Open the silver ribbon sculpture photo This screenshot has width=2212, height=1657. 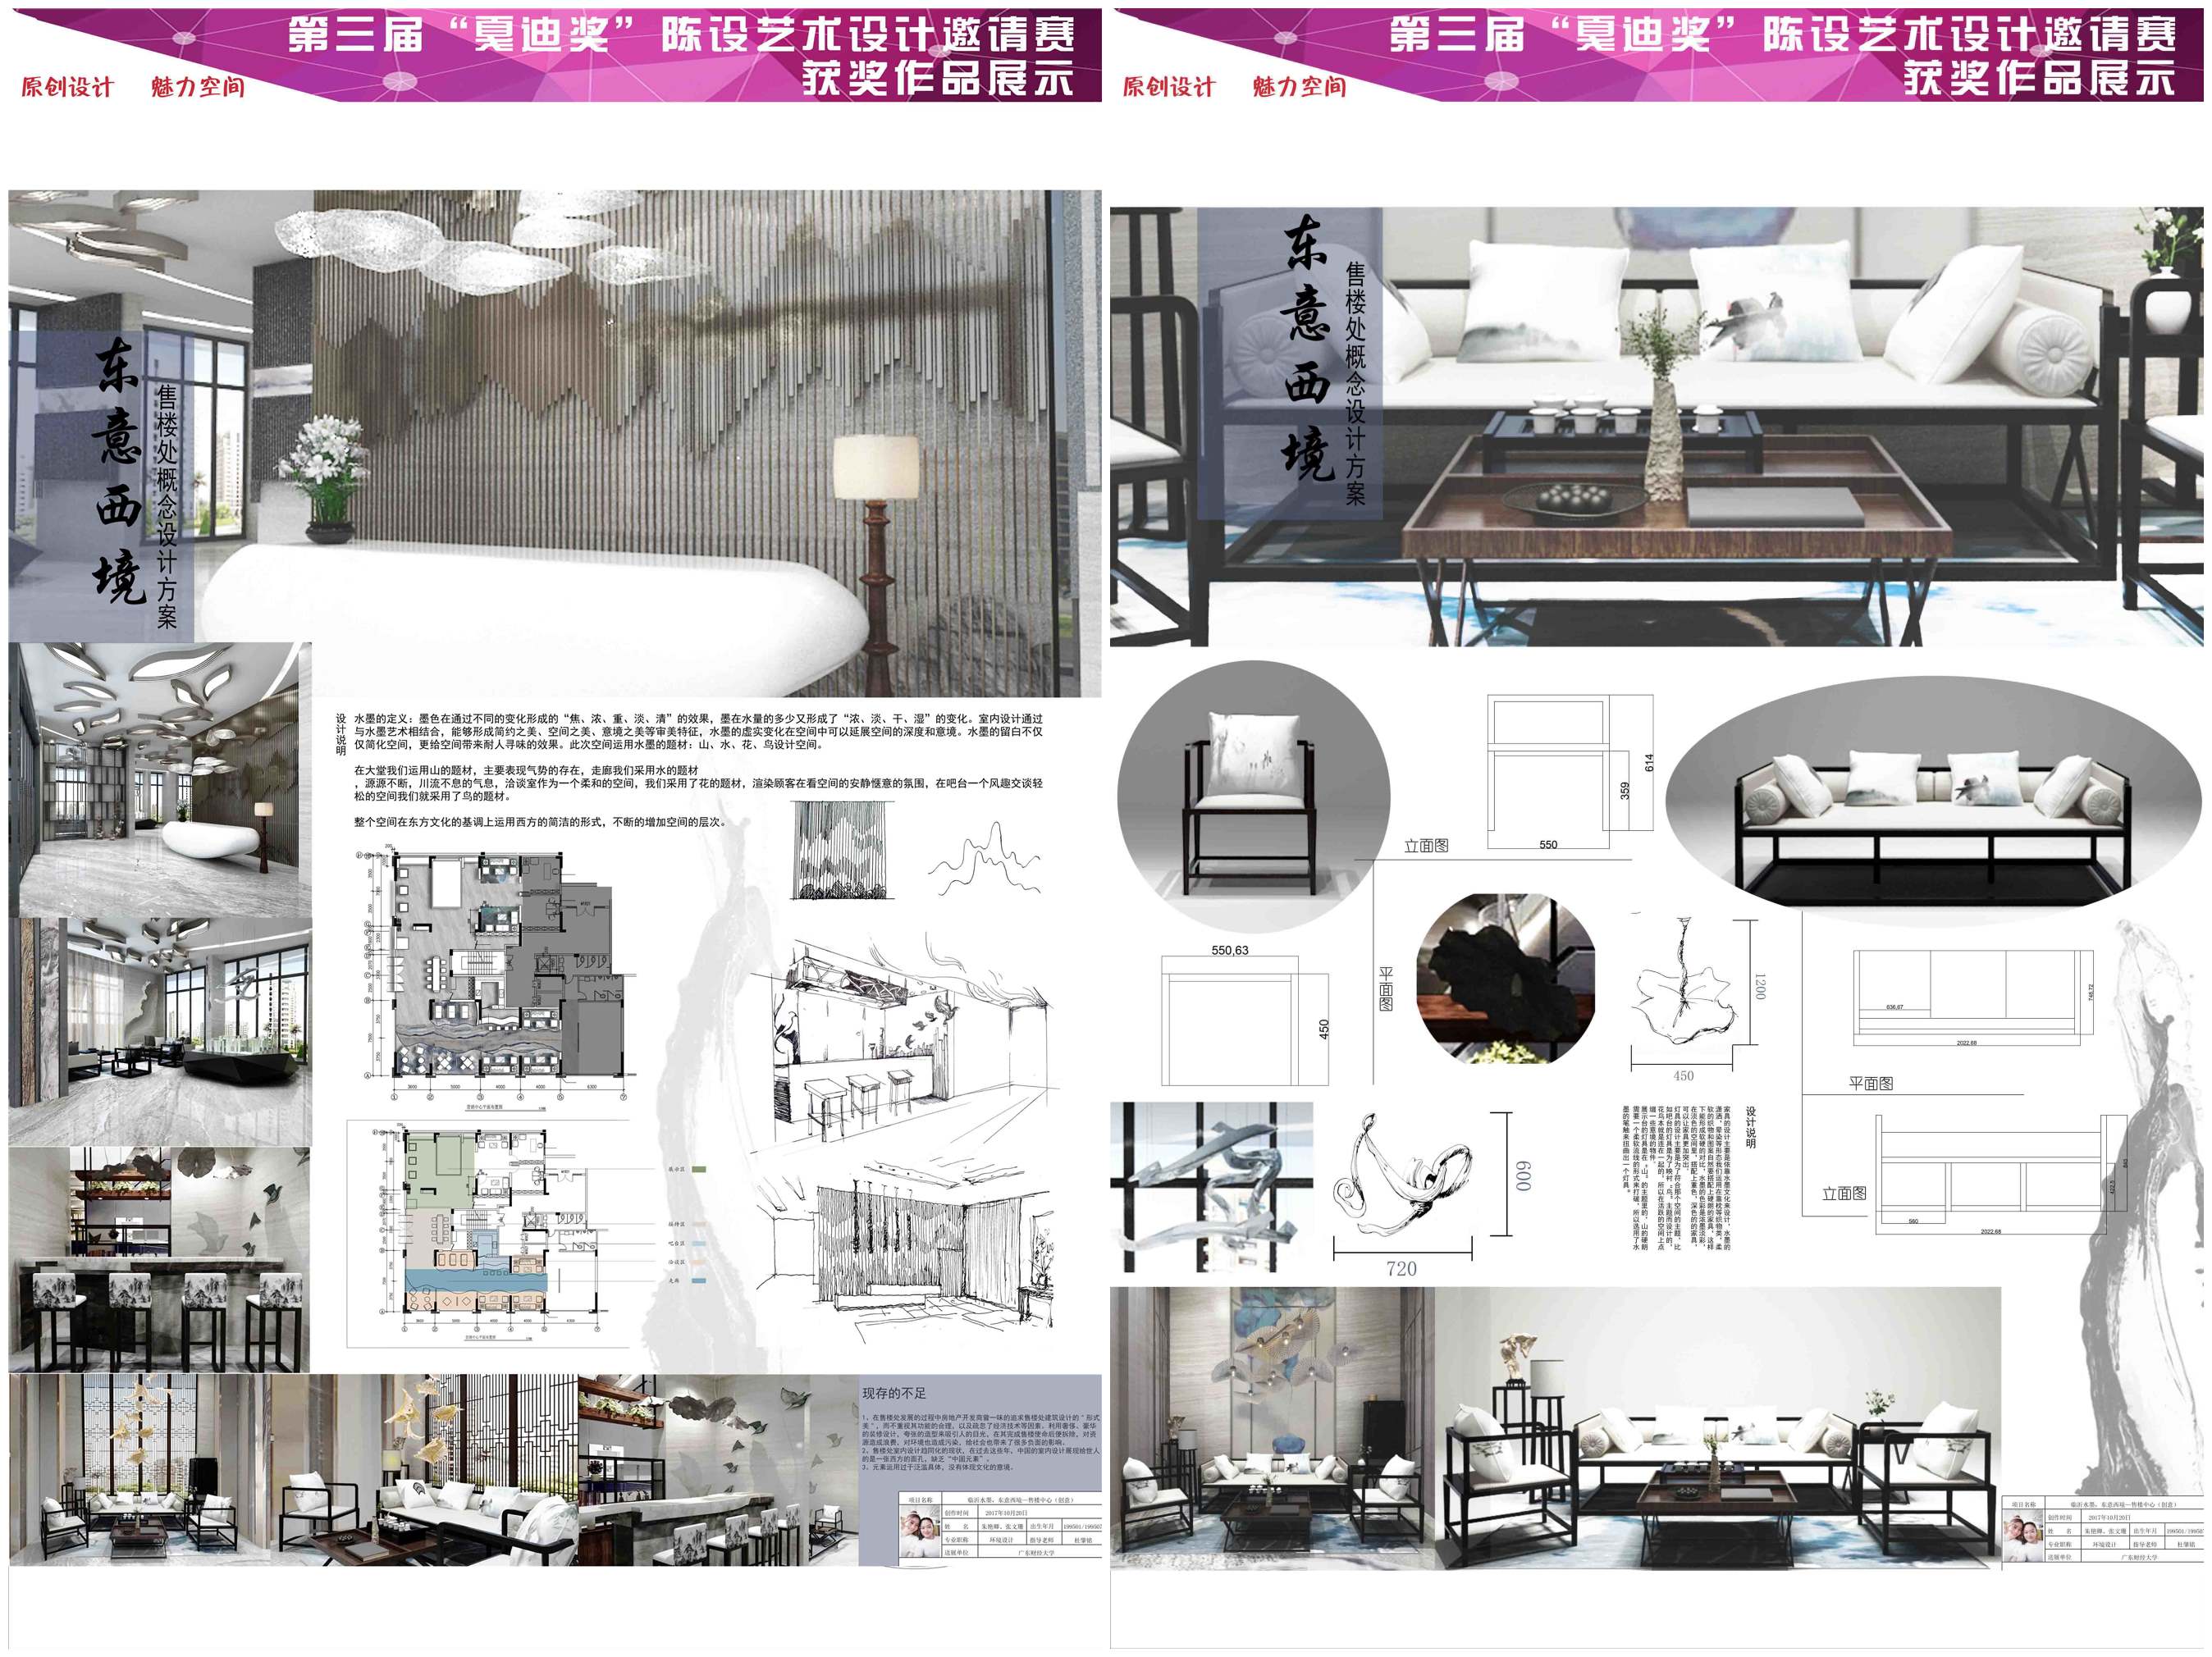1211,1186
